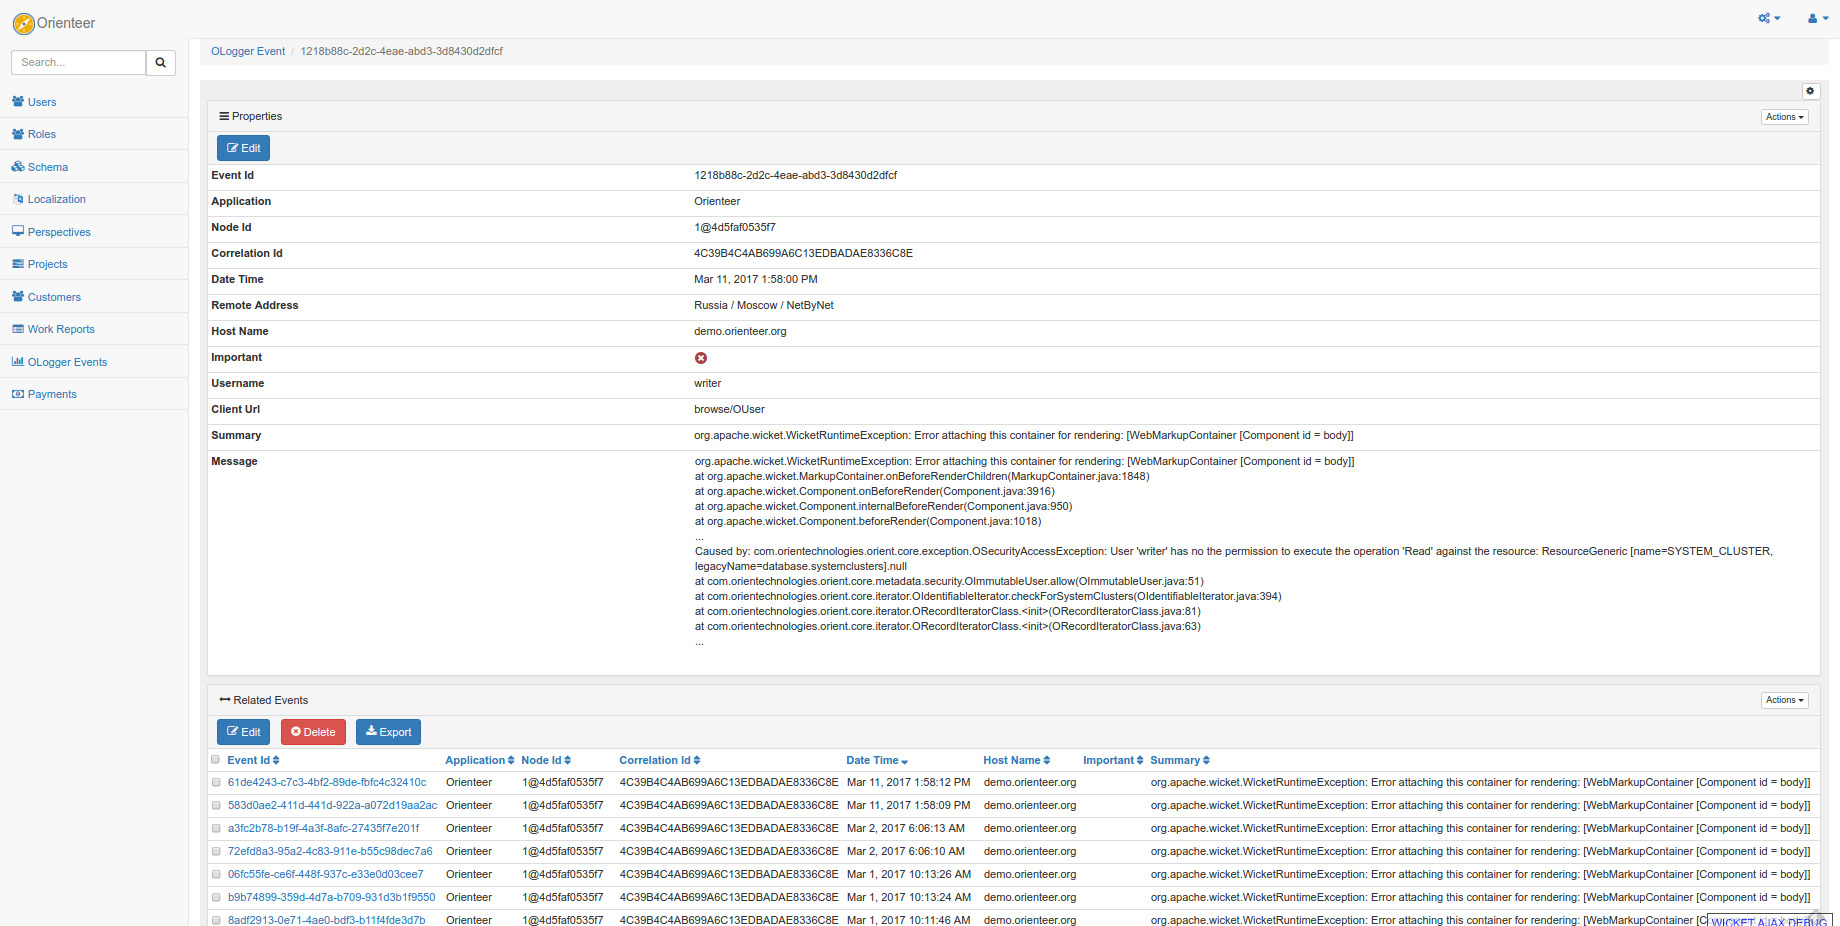
Task: Open the Properties Actions dropdown
Action: [x=1785, y=117]
